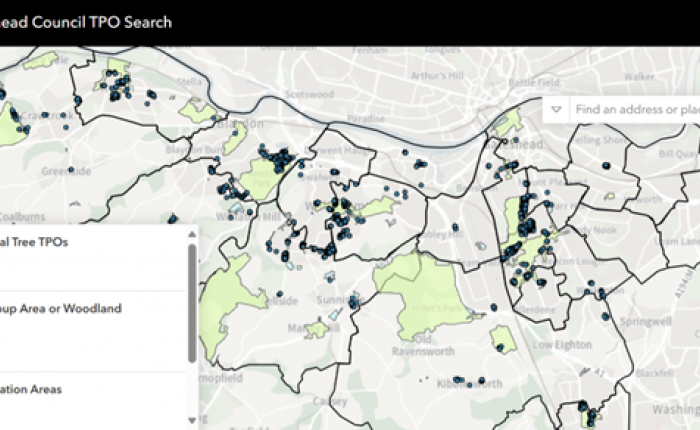Open the search source dropdown arrow

point(556,109)
